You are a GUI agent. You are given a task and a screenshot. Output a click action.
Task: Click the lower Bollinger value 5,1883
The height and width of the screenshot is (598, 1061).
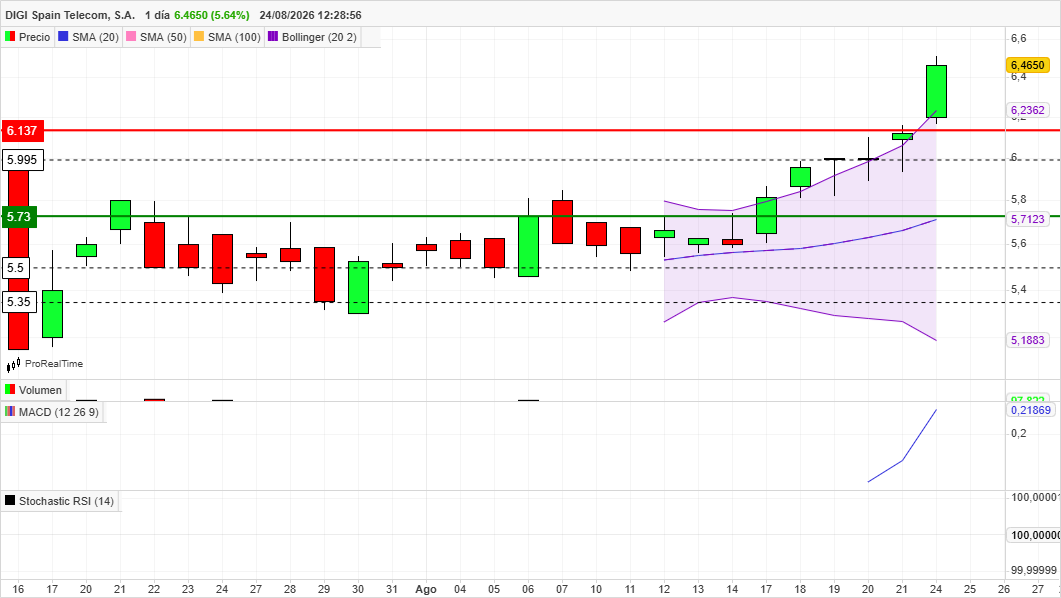point(1028,340)
